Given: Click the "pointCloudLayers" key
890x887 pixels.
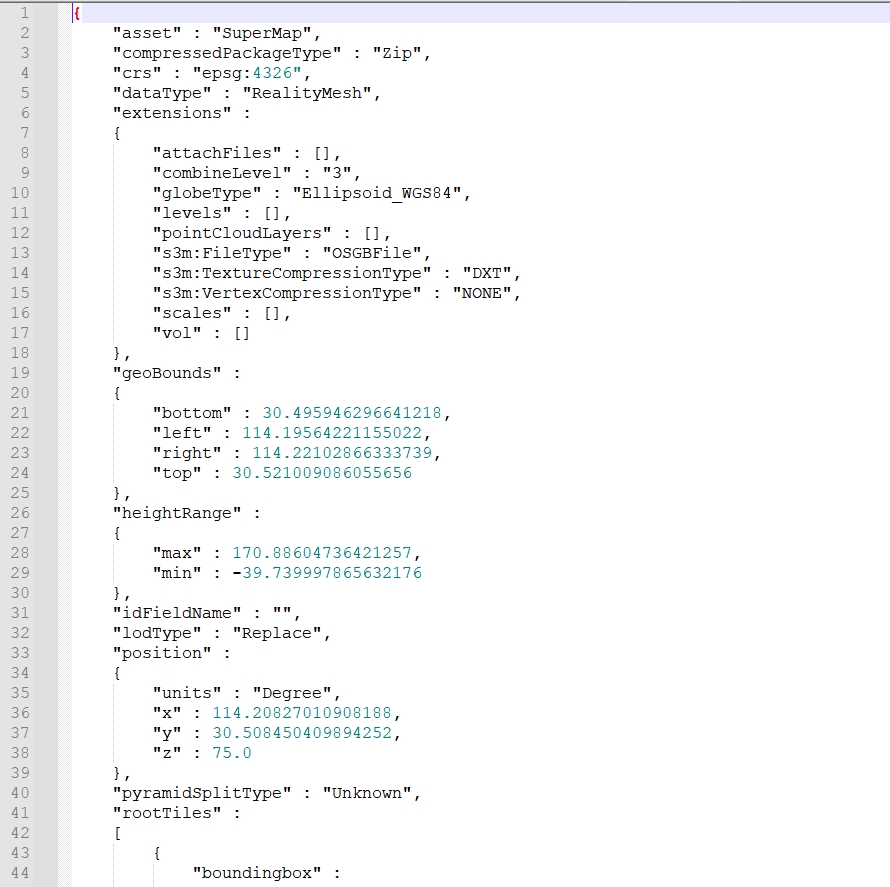Looking at the screenshot, I should click(242, 233).
